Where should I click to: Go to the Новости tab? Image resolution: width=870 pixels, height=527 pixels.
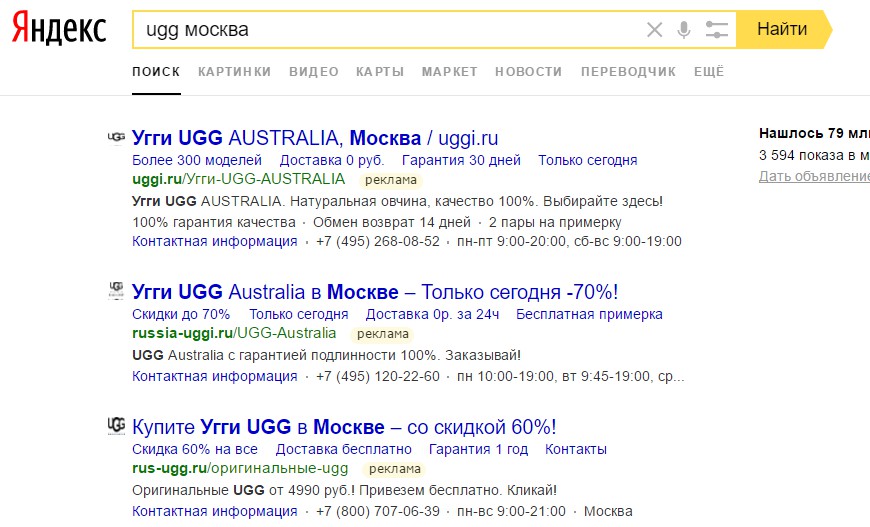coord(529,72)
